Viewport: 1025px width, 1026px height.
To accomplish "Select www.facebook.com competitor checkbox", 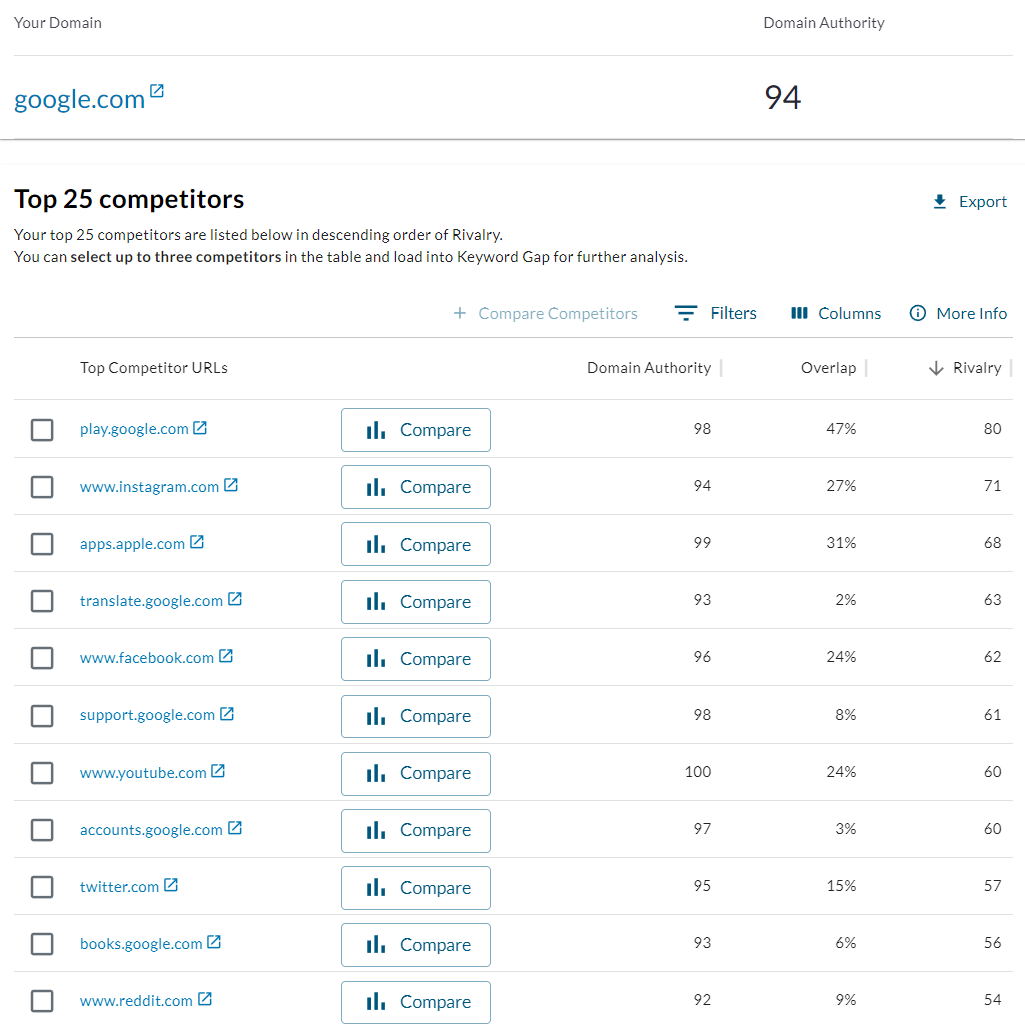I will [x=42, y=658].
